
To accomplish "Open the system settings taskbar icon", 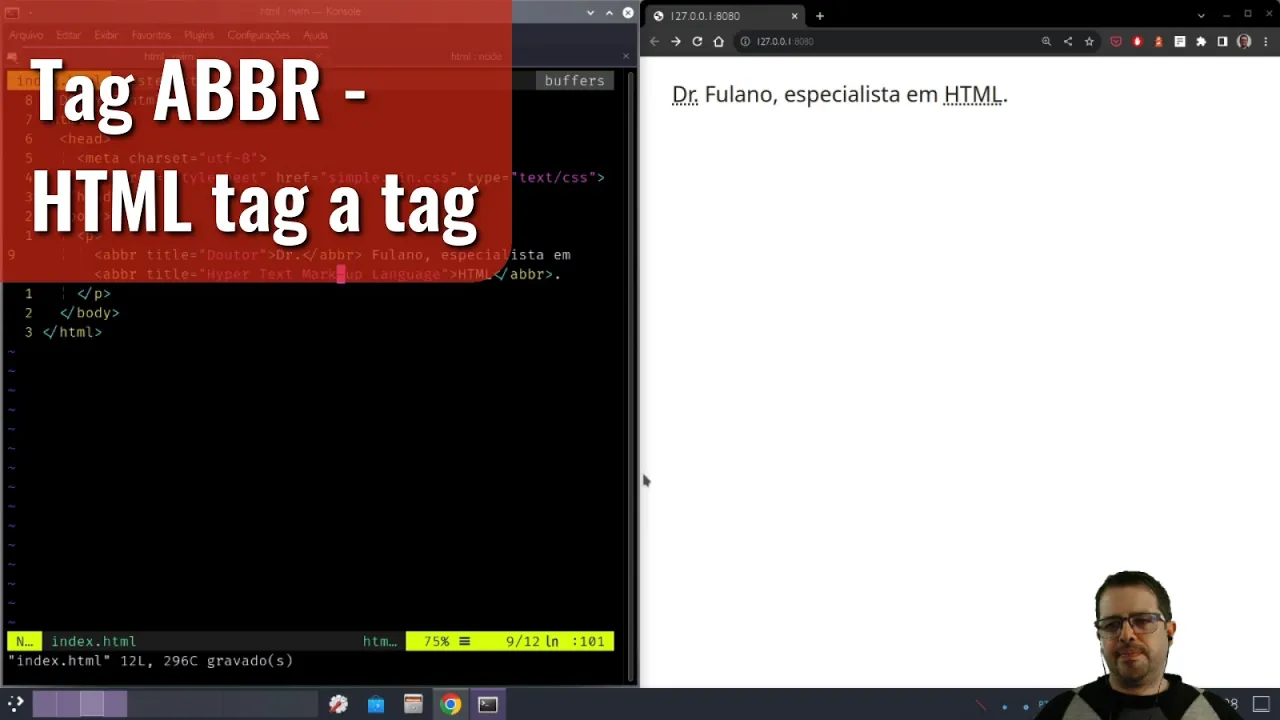I will pyautogui.click(x=338, y=704).
